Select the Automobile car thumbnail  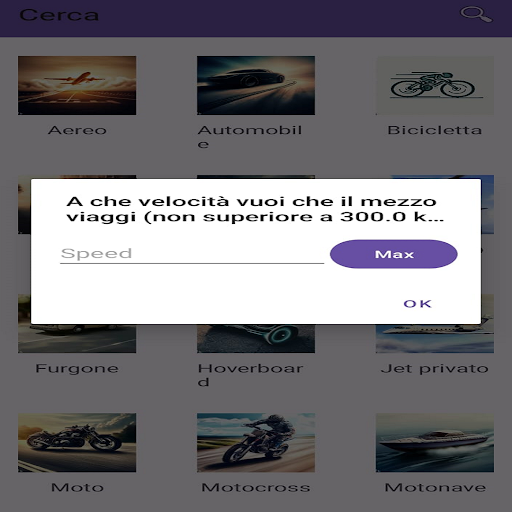click(x=256, y=85)
